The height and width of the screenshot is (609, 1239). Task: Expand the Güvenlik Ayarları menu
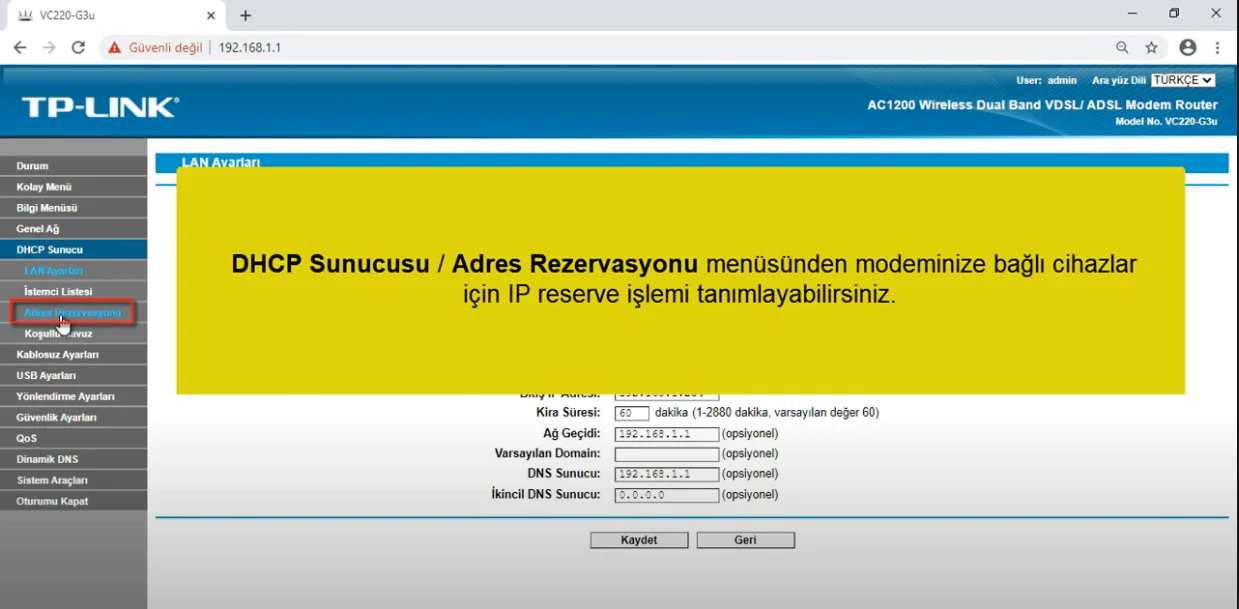(56, 418)
